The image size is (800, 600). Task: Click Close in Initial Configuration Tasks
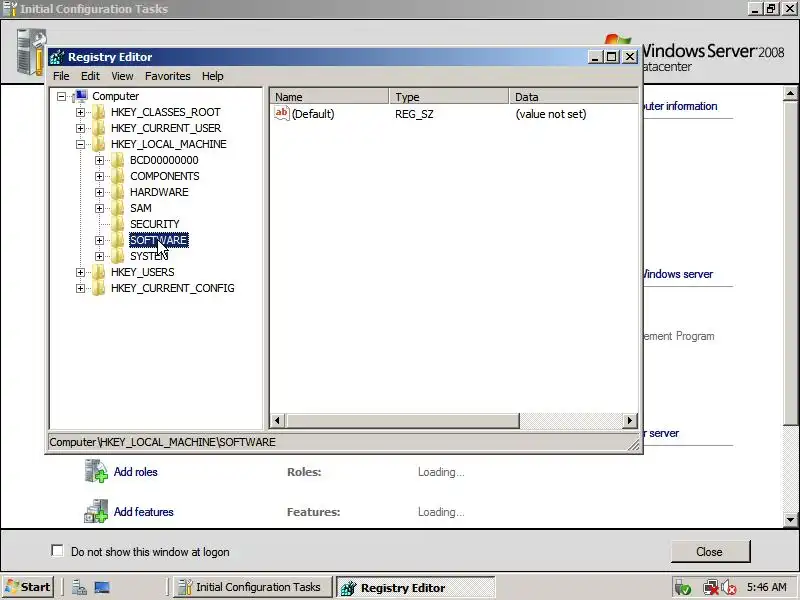coord(710,552)
